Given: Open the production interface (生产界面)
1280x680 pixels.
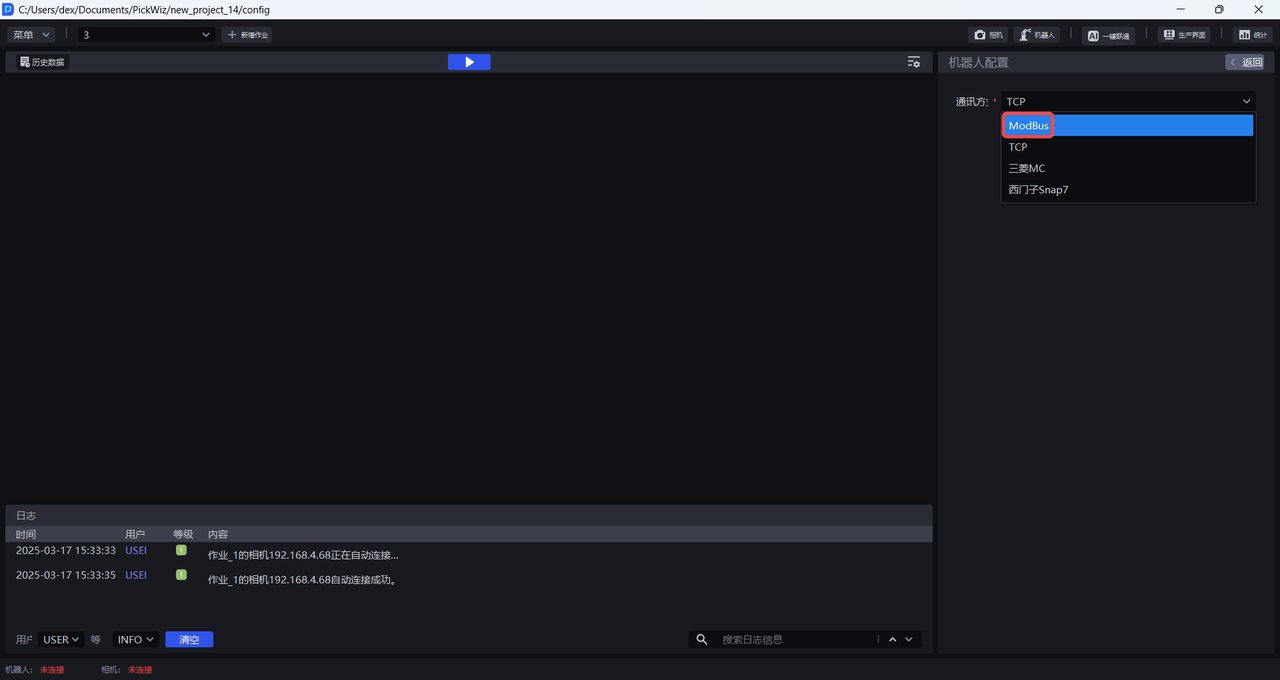Looking at the screenshot, I should pyautogui.click(x=1184, y=35).
